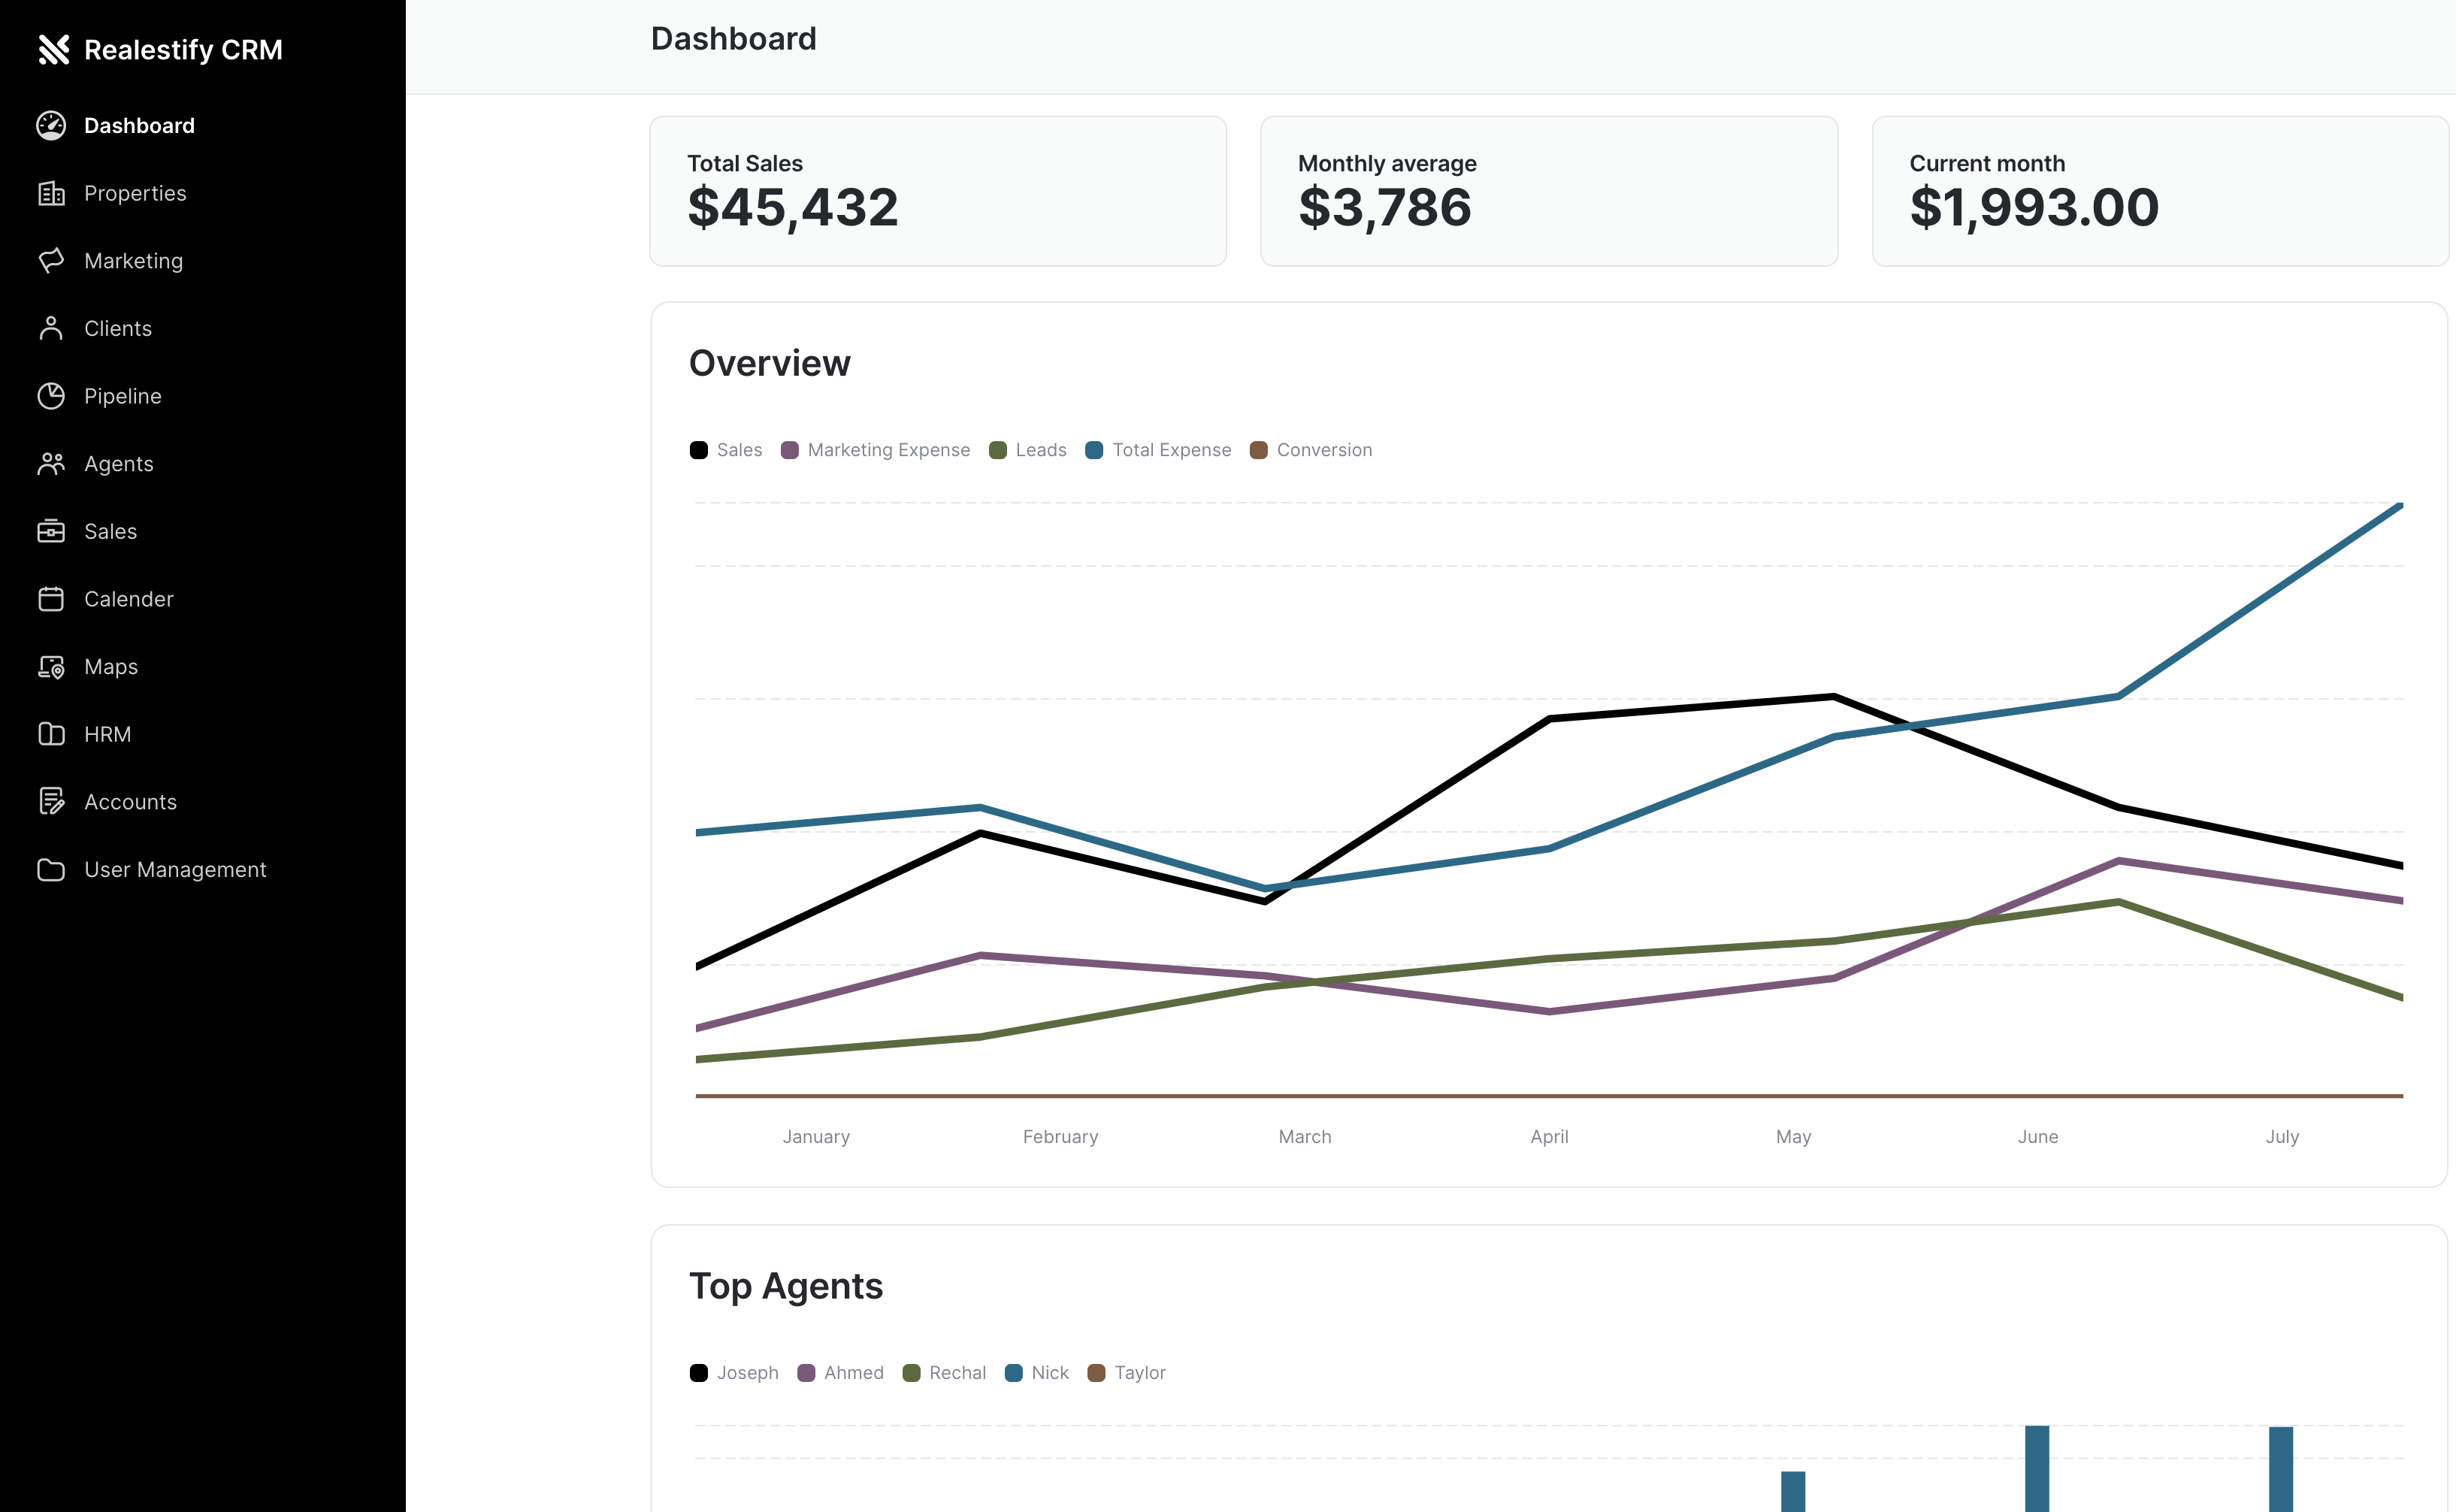Viewport: 2456px width, 1512px height.
Task: Click the Agents people icon
Action: point(51,463)
